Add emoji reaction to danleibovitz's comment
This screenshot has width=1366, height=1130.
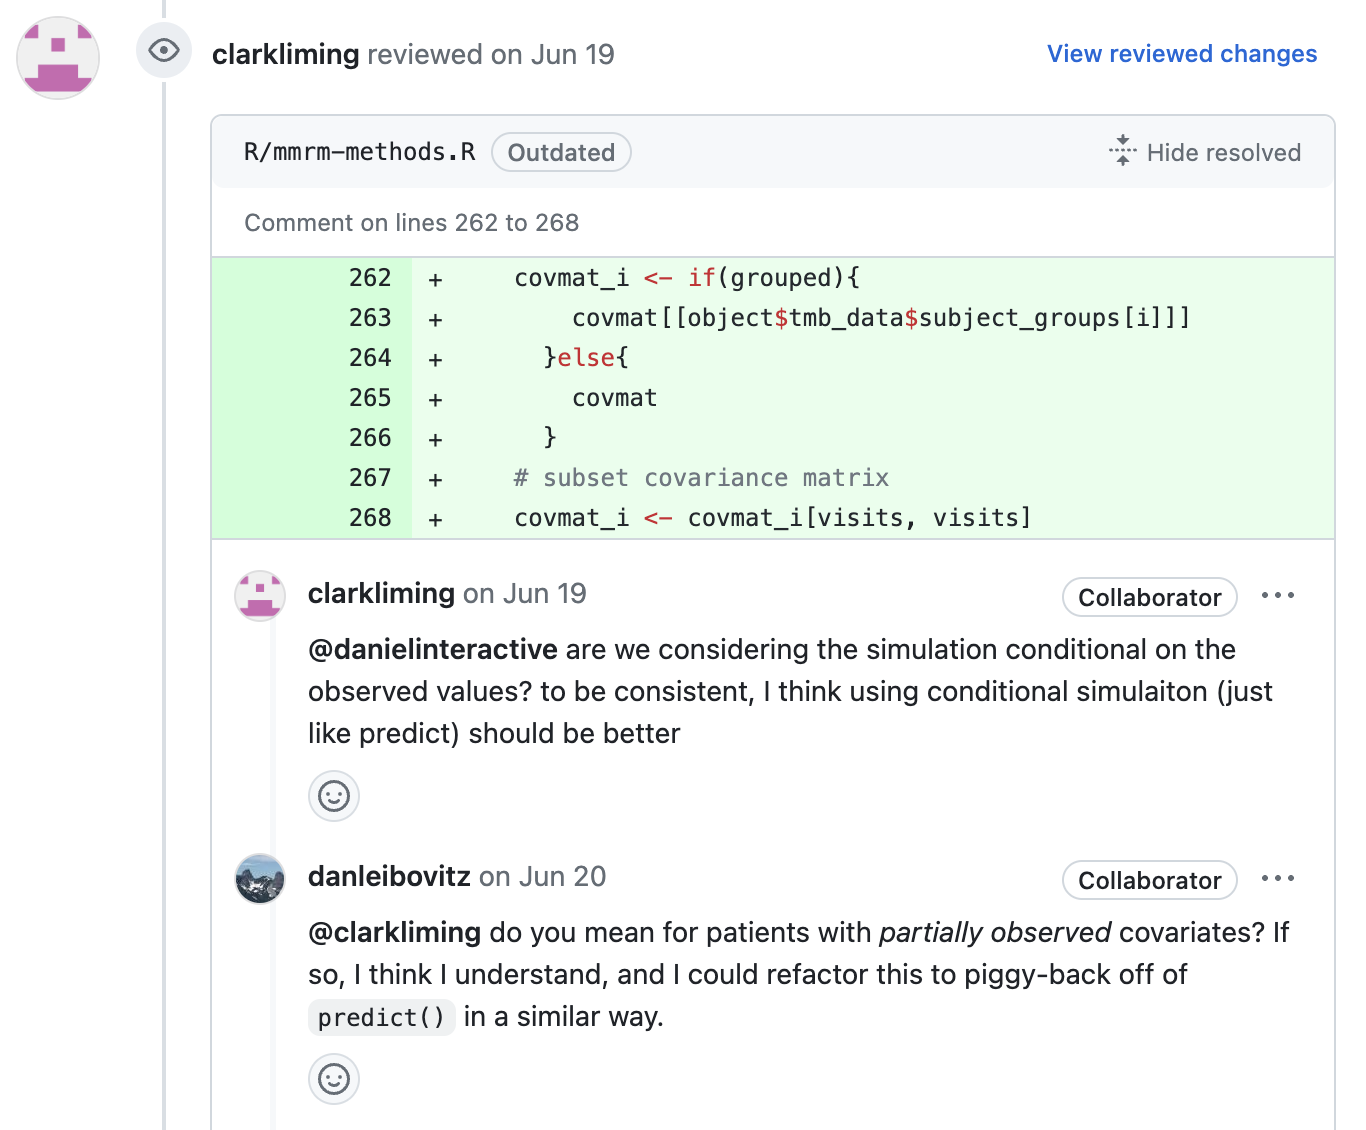tap(333, 1079)
